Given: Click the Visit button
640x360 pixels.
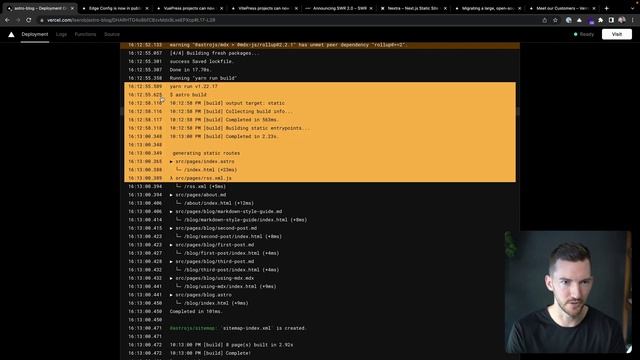Looking at the screenshot, I should 617,34.
